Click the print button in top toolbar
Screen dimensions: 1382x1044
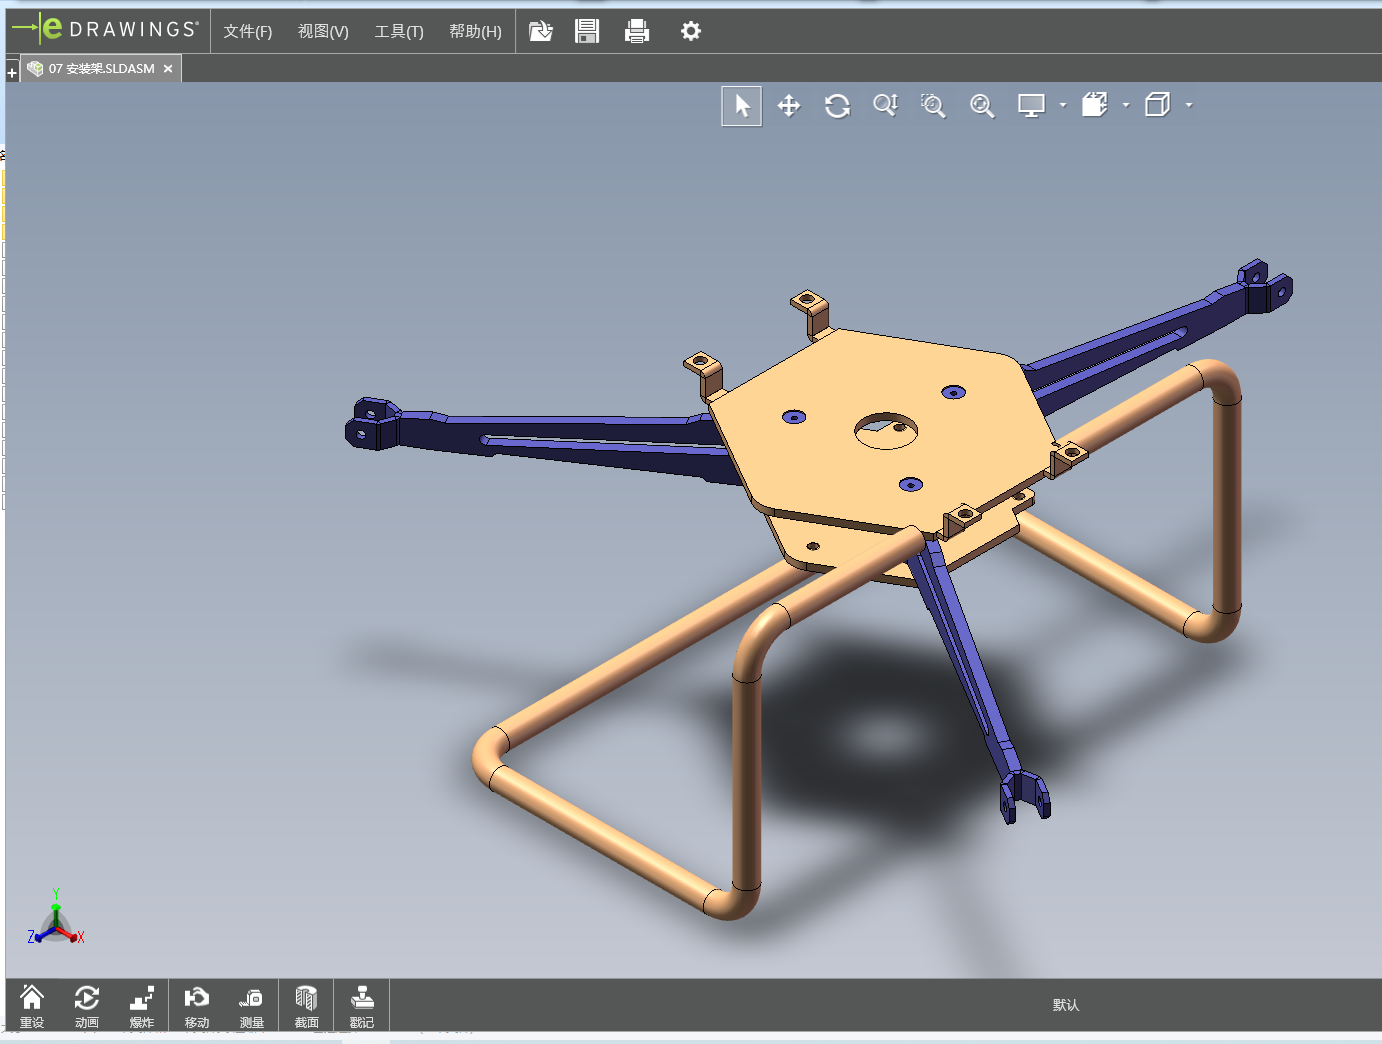click(636, 32)
